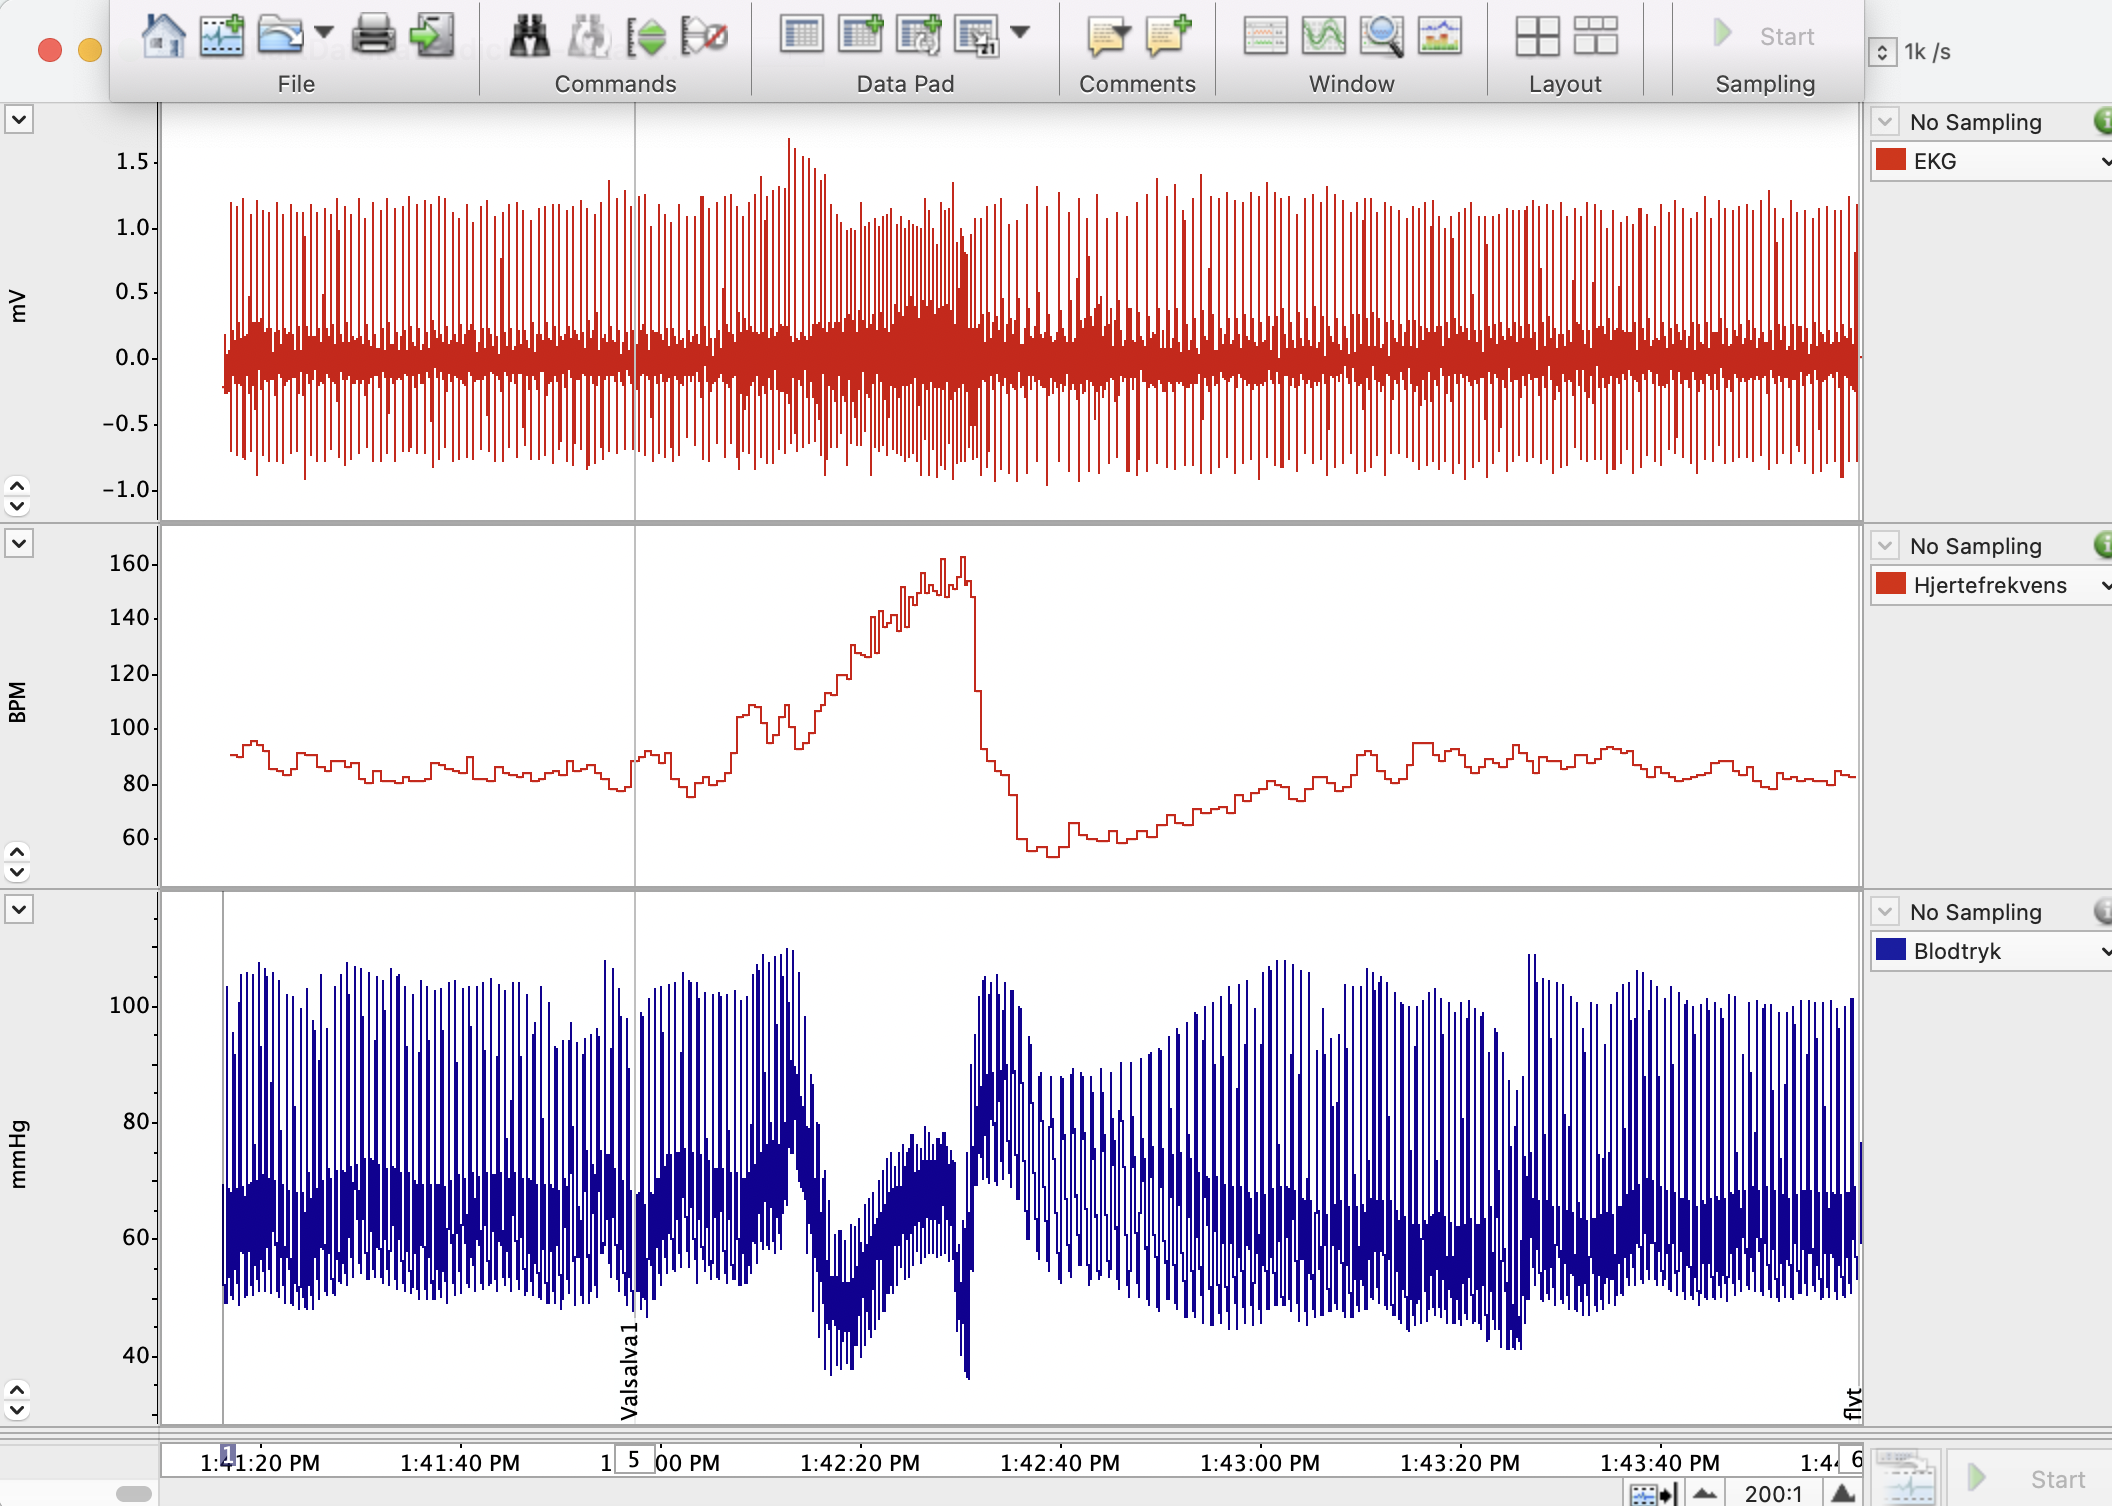This screenshot has height=1506, width=2112.
Task: Click the Auto Scale icon in Commands
Action: point(646,38)
